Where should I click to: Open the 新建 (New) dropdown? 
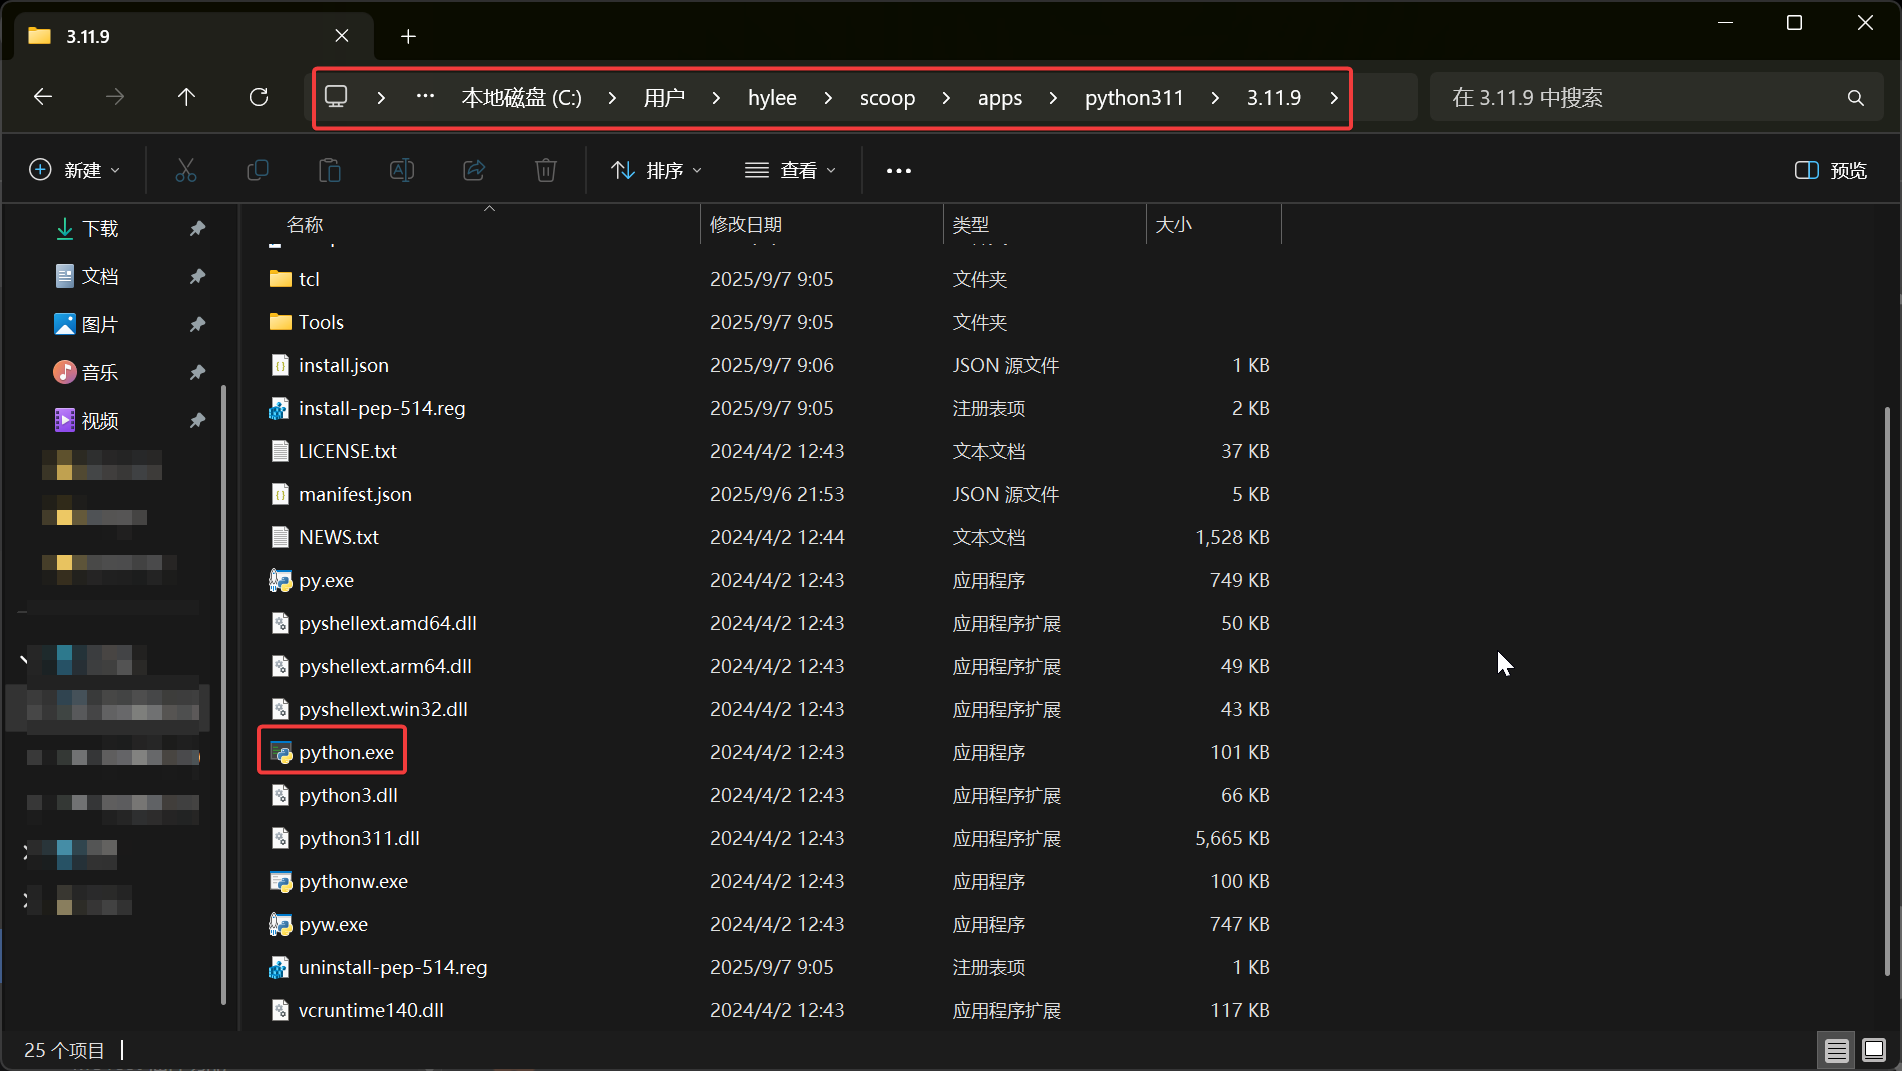[75, 171]
